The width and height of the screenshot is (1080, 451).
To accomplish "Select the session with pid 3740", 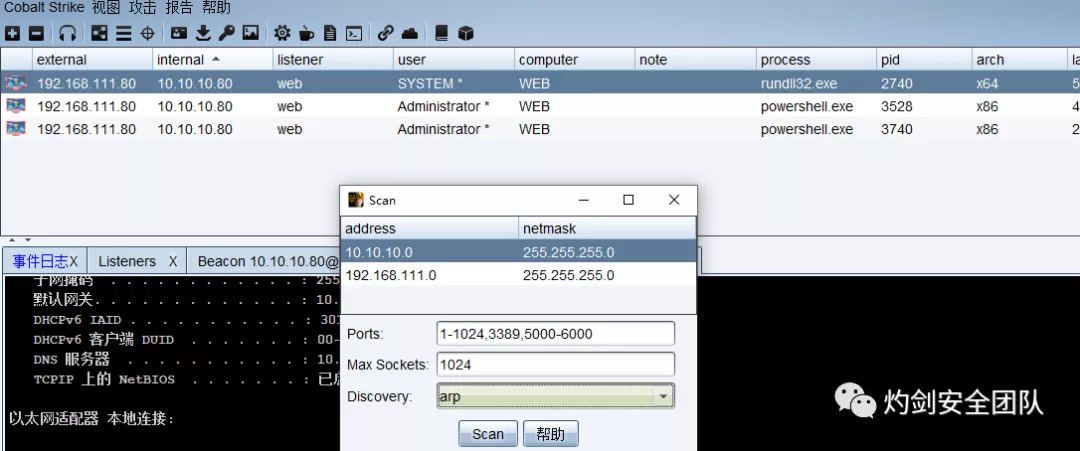I will 540,129.
